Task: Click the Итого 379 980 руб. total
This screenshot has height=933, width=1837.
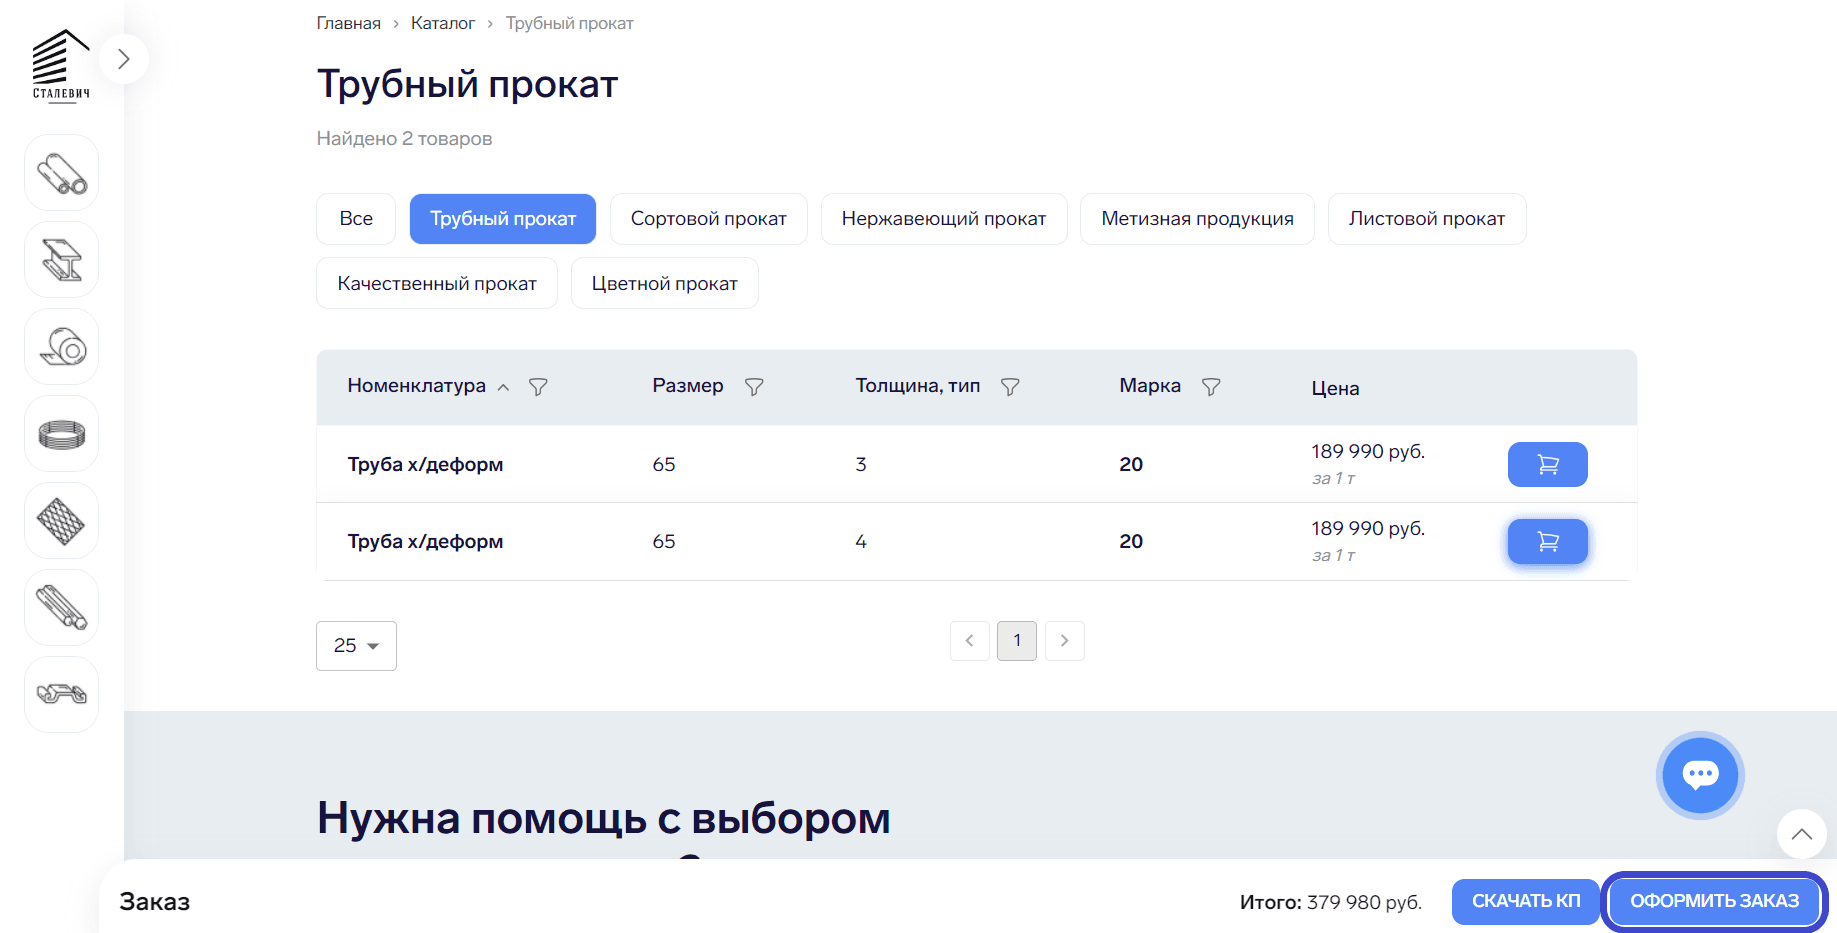Action: coord(1331,902)
